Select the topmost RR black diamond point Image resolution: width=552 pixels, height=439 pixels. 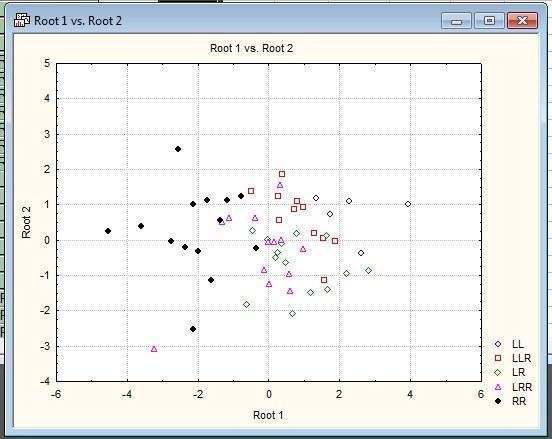pos(178,149)
